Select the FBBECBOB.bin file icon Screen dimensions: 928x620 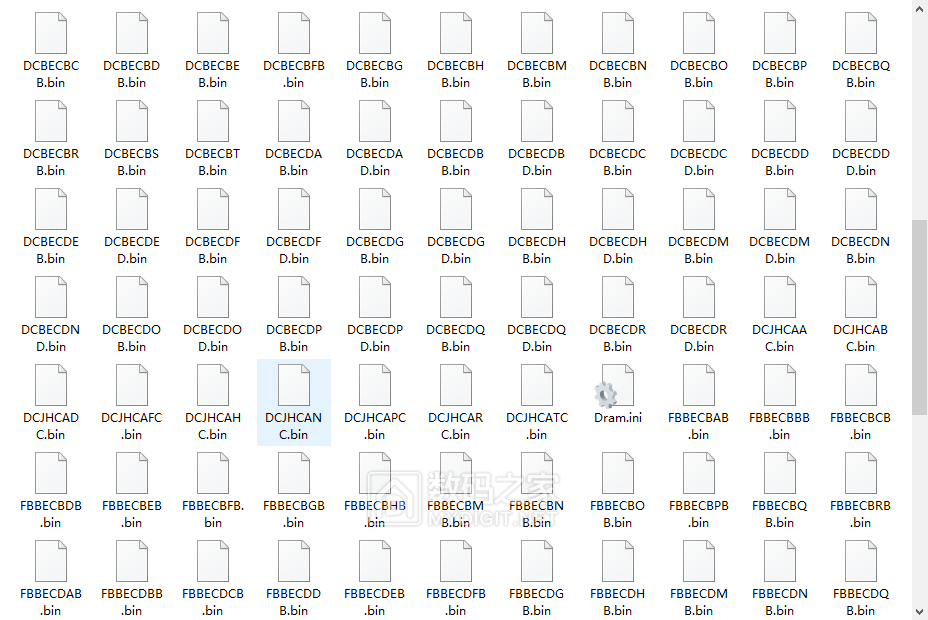(618, 474)
